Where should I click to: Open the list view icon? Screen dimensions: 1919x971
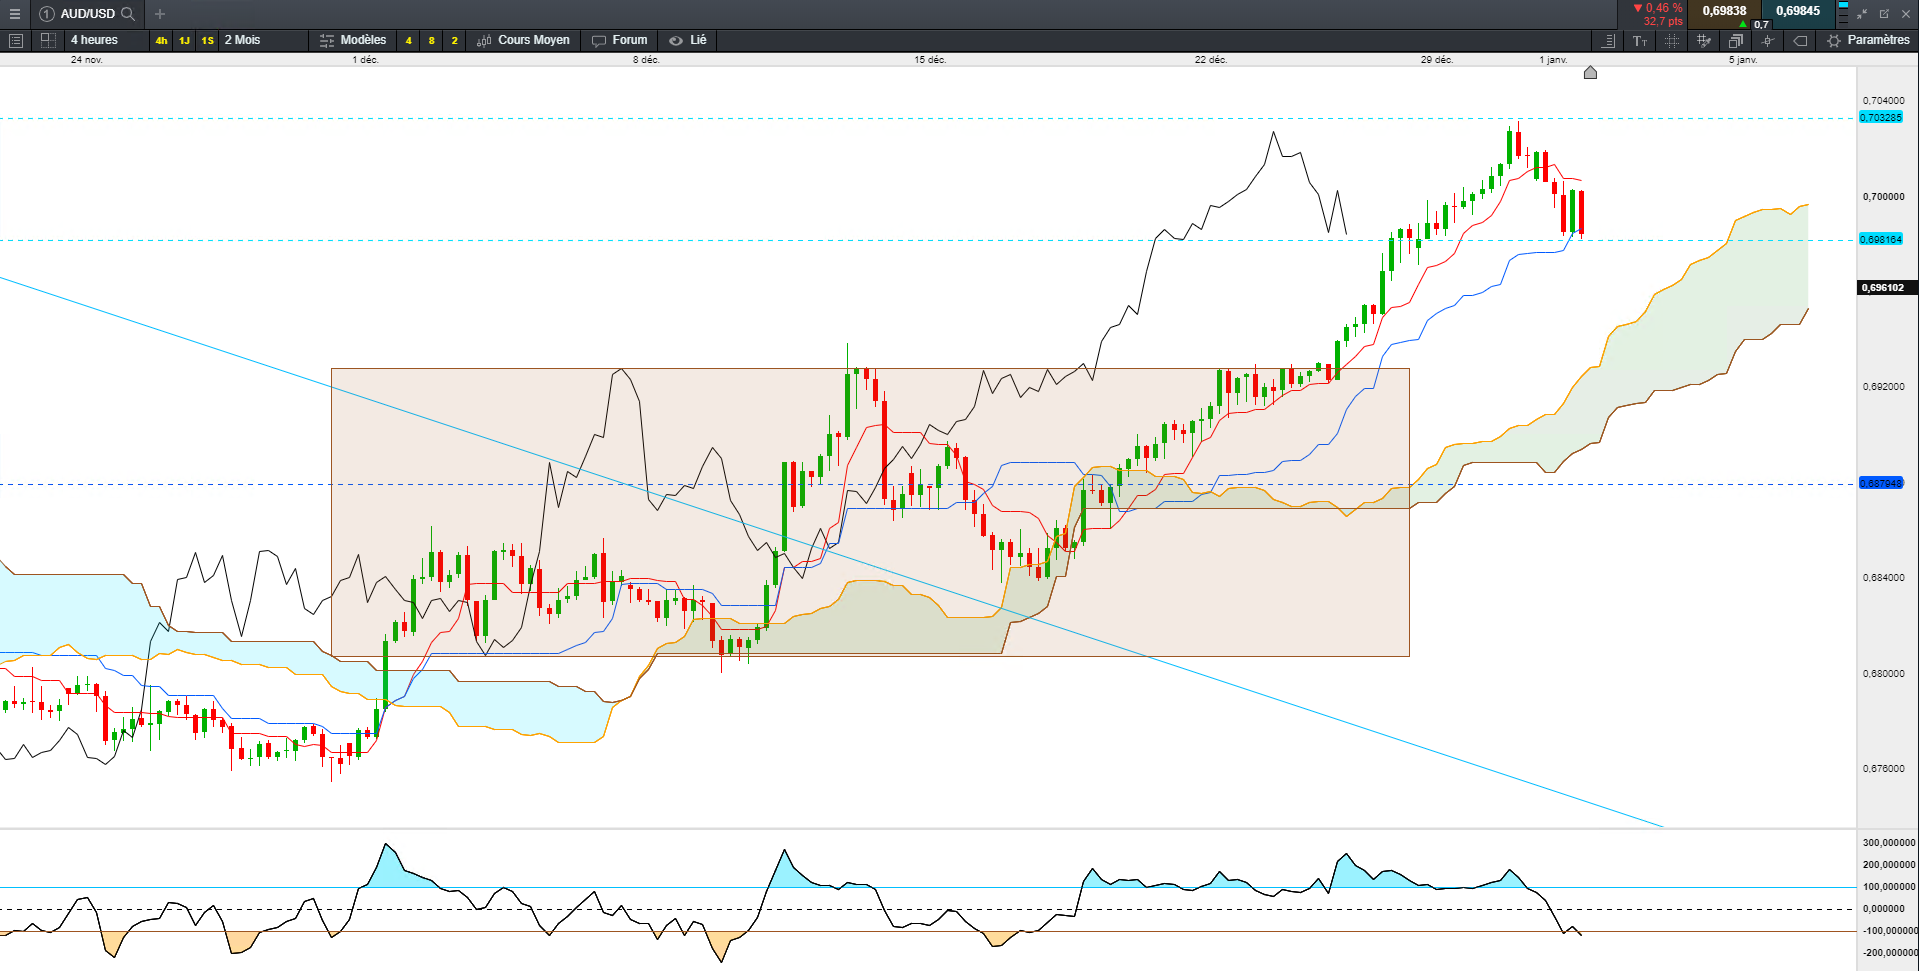(x=15, y=41)
